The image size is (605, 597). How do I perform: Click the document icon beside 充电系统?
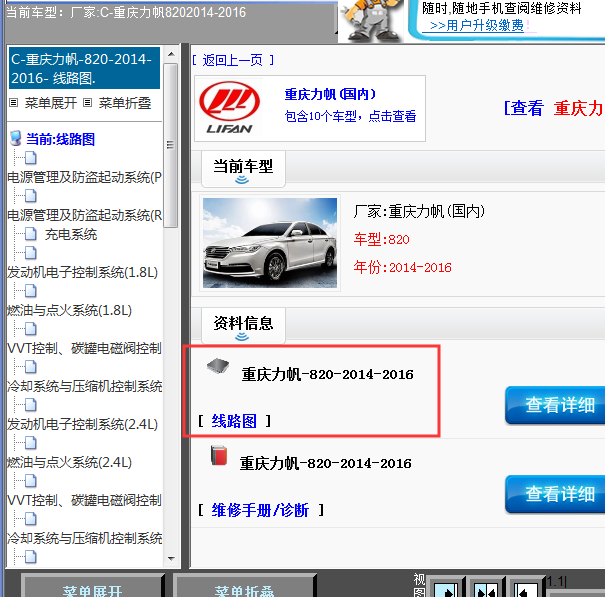tap(30, 234)
